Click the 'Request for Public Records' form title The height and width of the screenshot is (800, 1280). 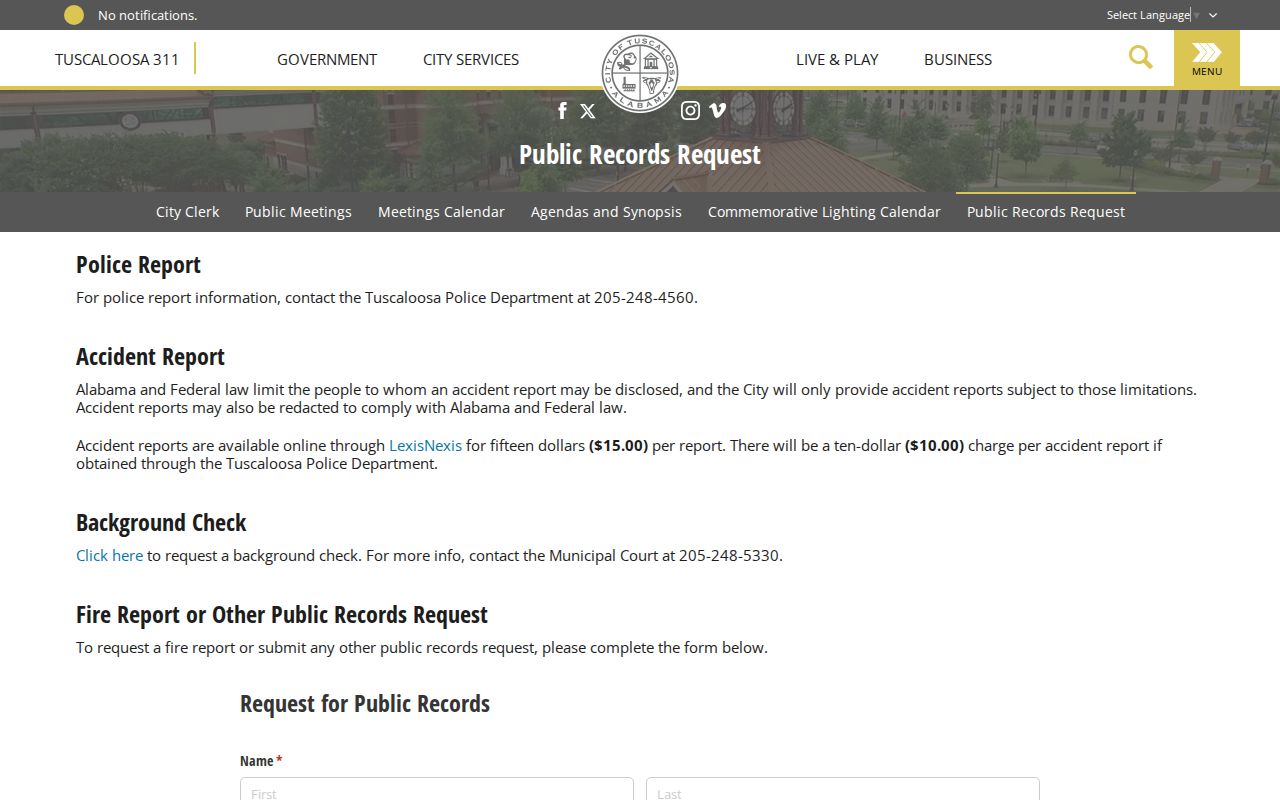[365, 704]
